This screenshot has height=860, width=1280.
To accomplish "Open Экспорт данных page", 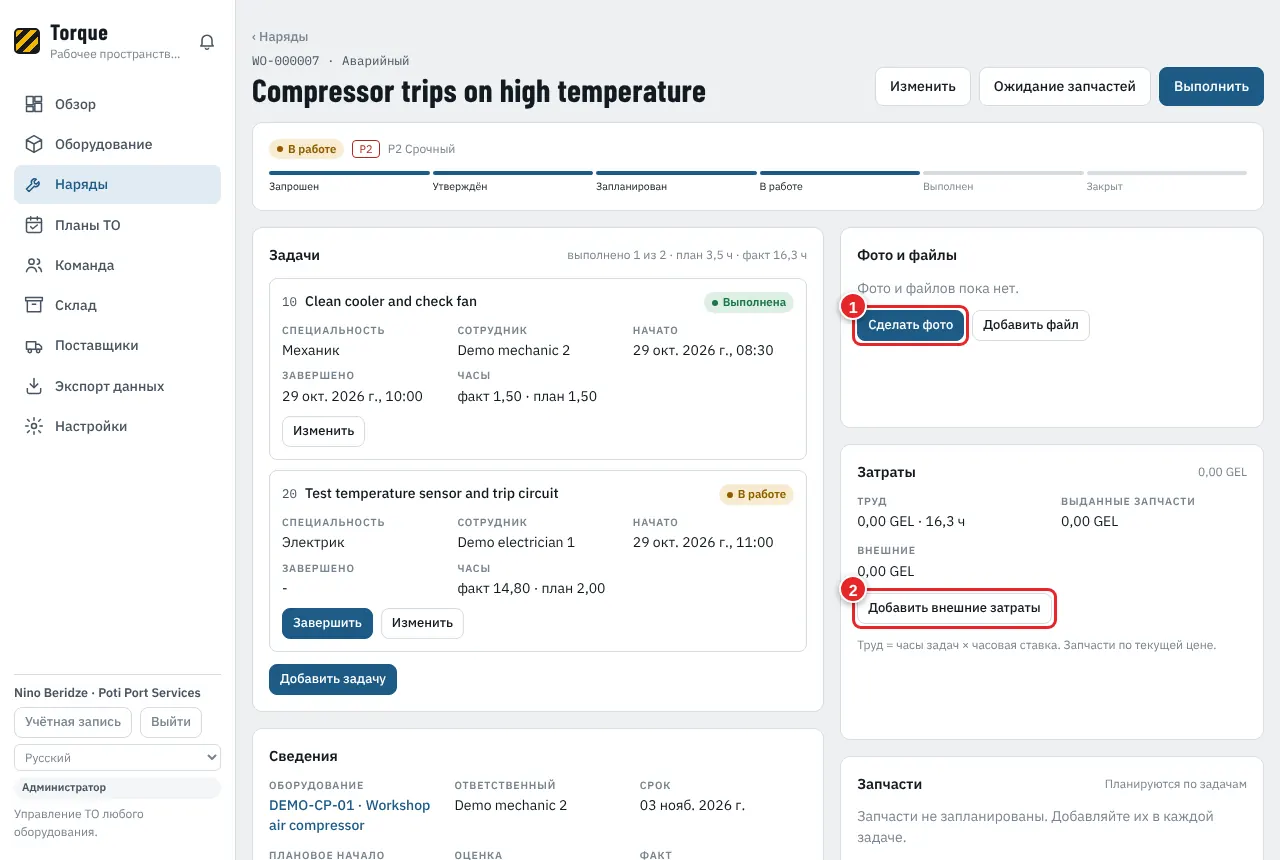I will click(117, 386).
